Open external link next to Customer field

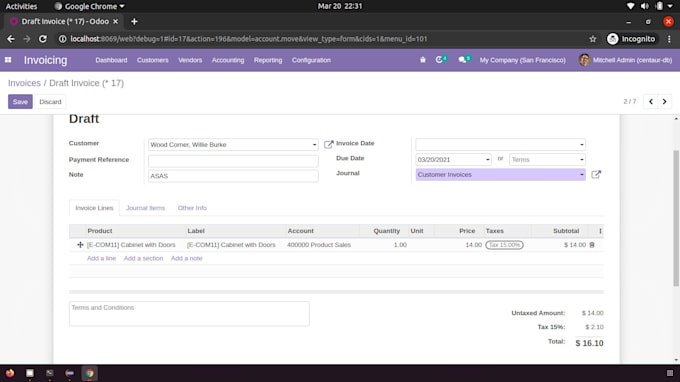pos(328,144)
